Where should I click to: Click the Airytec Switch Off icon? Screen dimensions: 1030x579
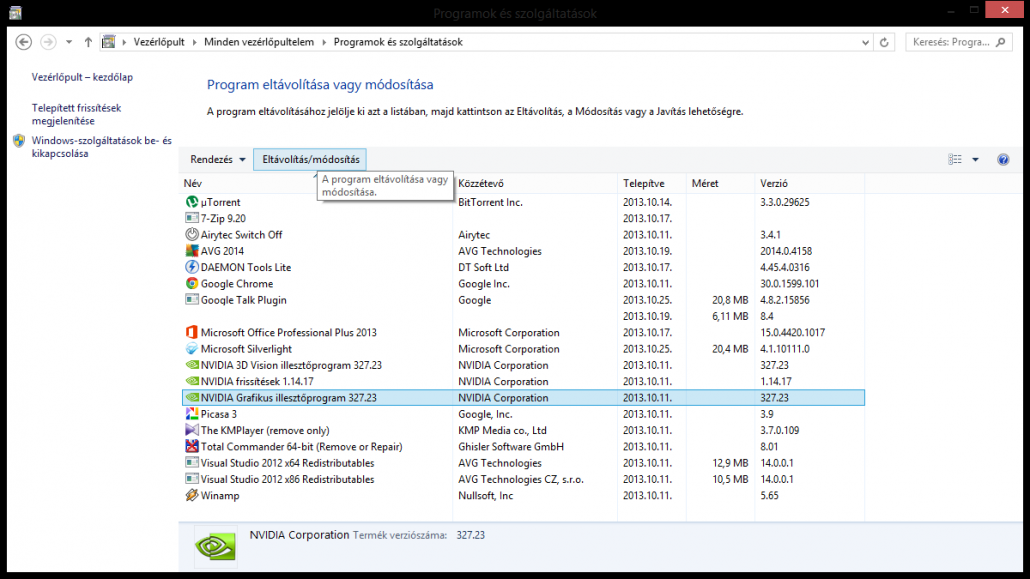[192, 235]
